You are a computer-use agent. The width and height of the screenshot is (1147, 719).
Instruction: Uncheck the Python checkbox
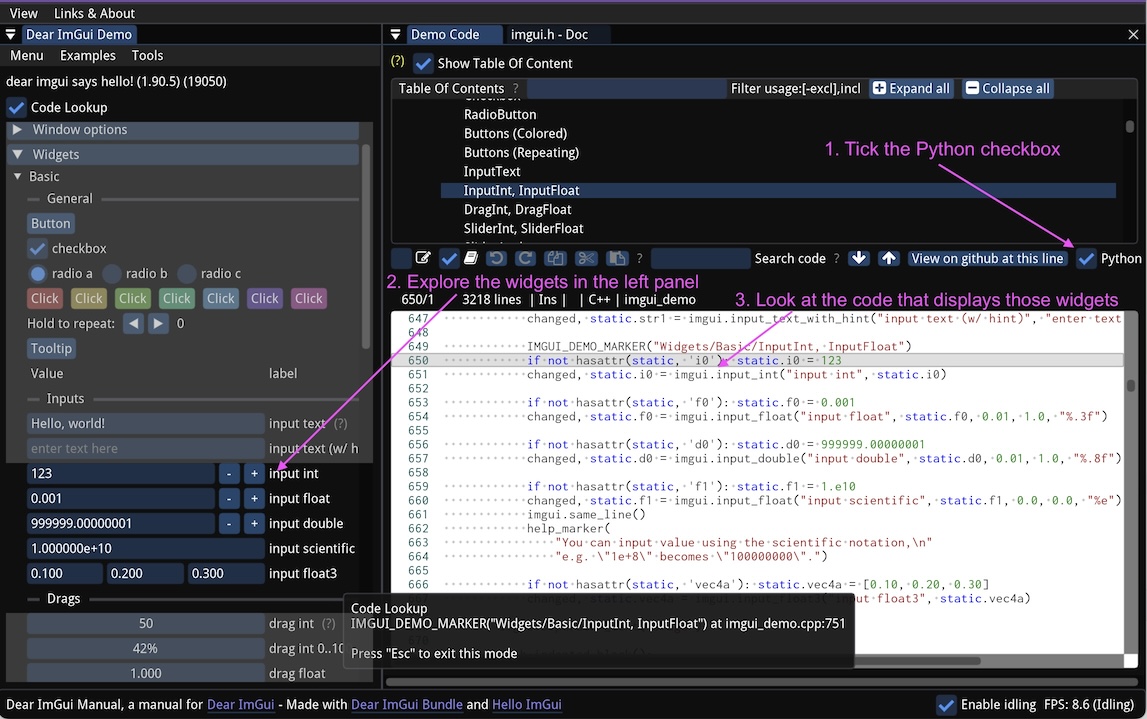[1086, 258]
